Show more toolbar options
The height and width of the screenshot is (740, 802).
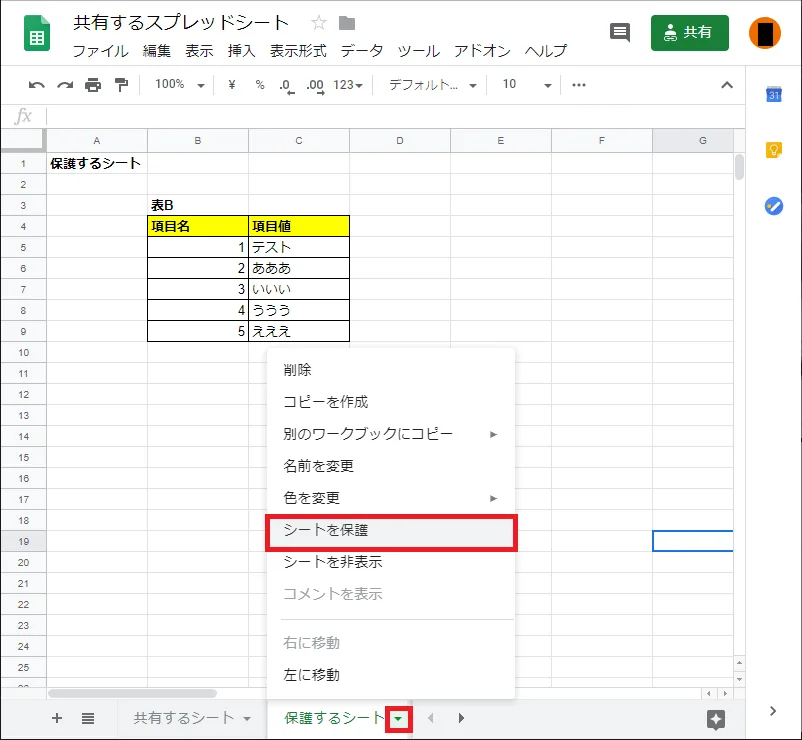click(578, 85)
